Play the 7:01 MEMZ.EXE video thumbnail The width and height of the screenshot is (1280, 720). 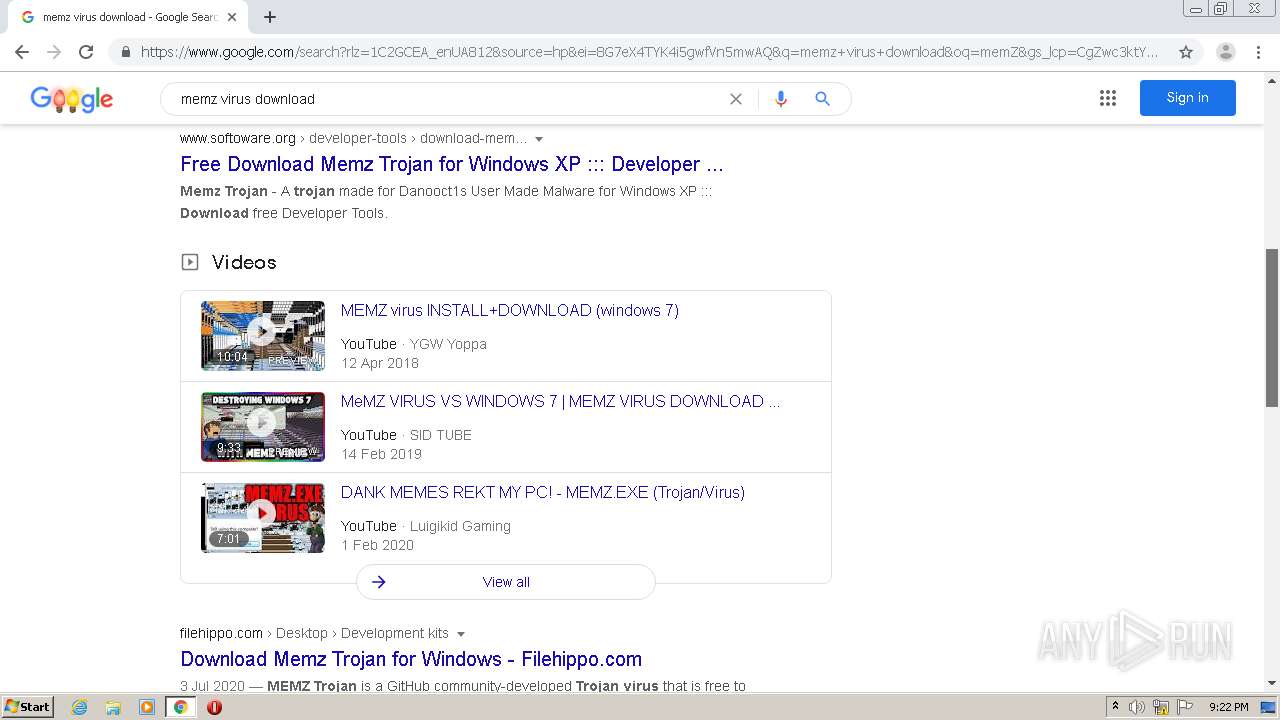coord(262,518)
